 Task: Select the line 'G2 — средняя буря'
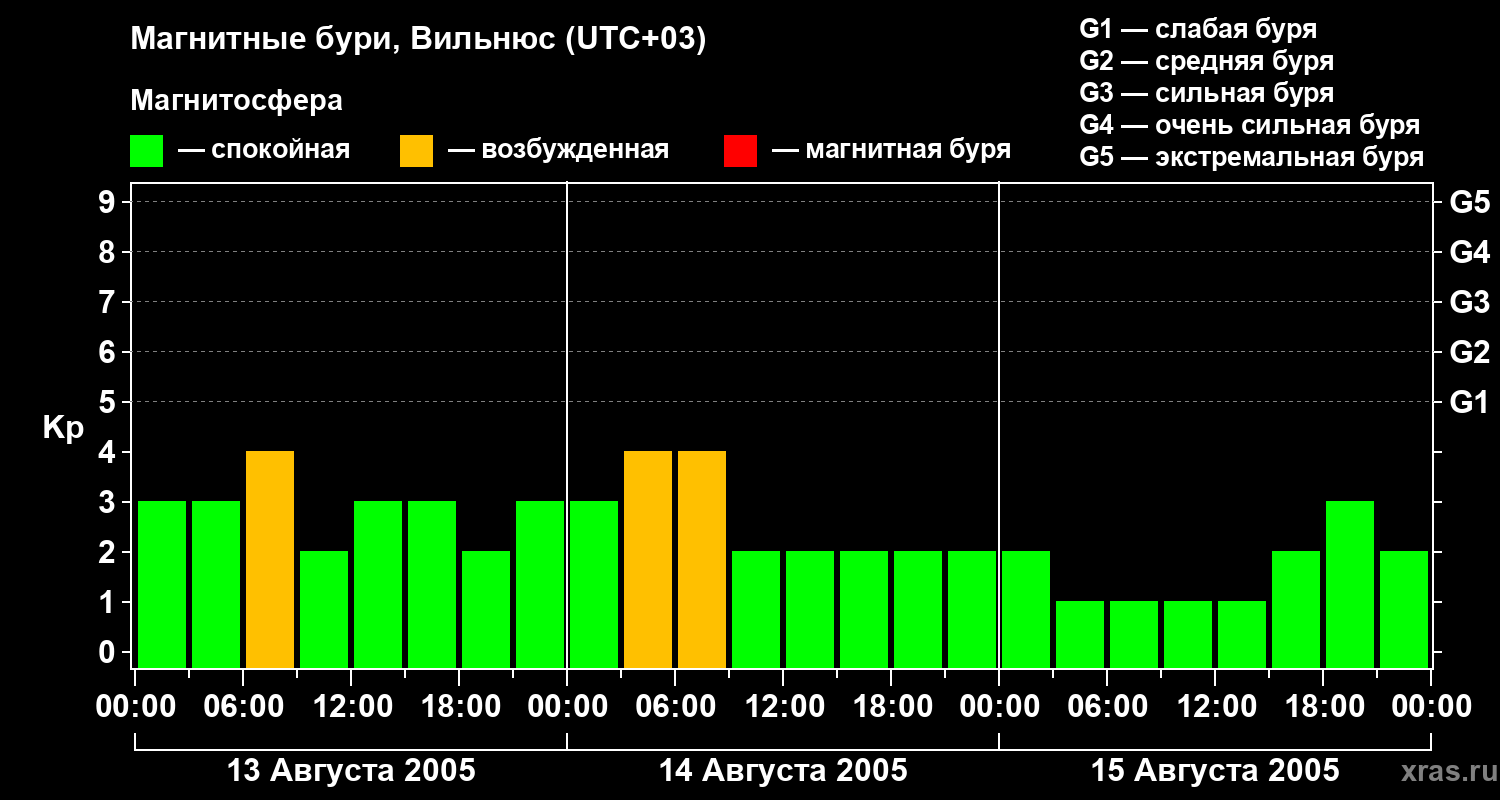1206,61
